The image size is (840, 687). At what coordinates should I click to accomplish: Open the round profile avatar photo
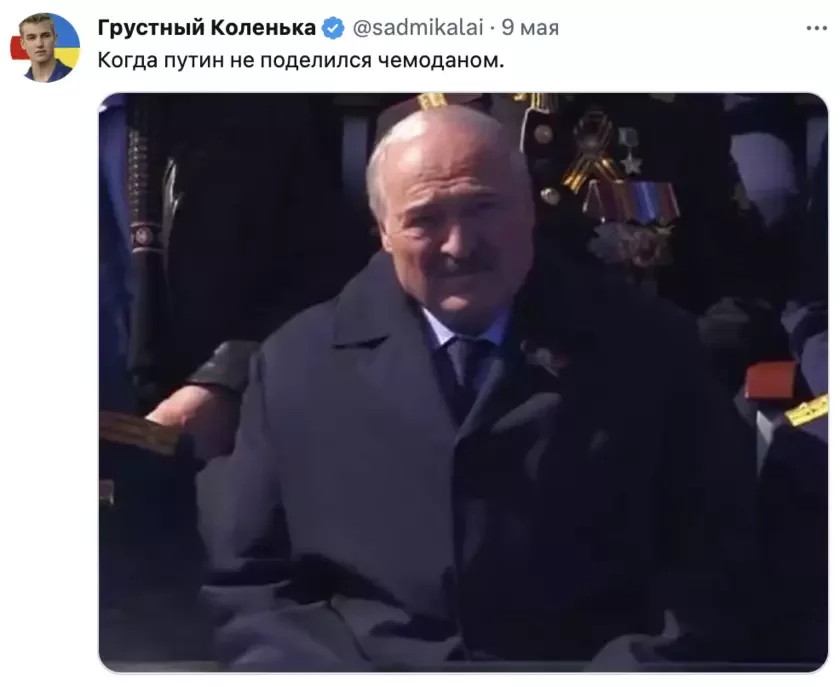46,48
